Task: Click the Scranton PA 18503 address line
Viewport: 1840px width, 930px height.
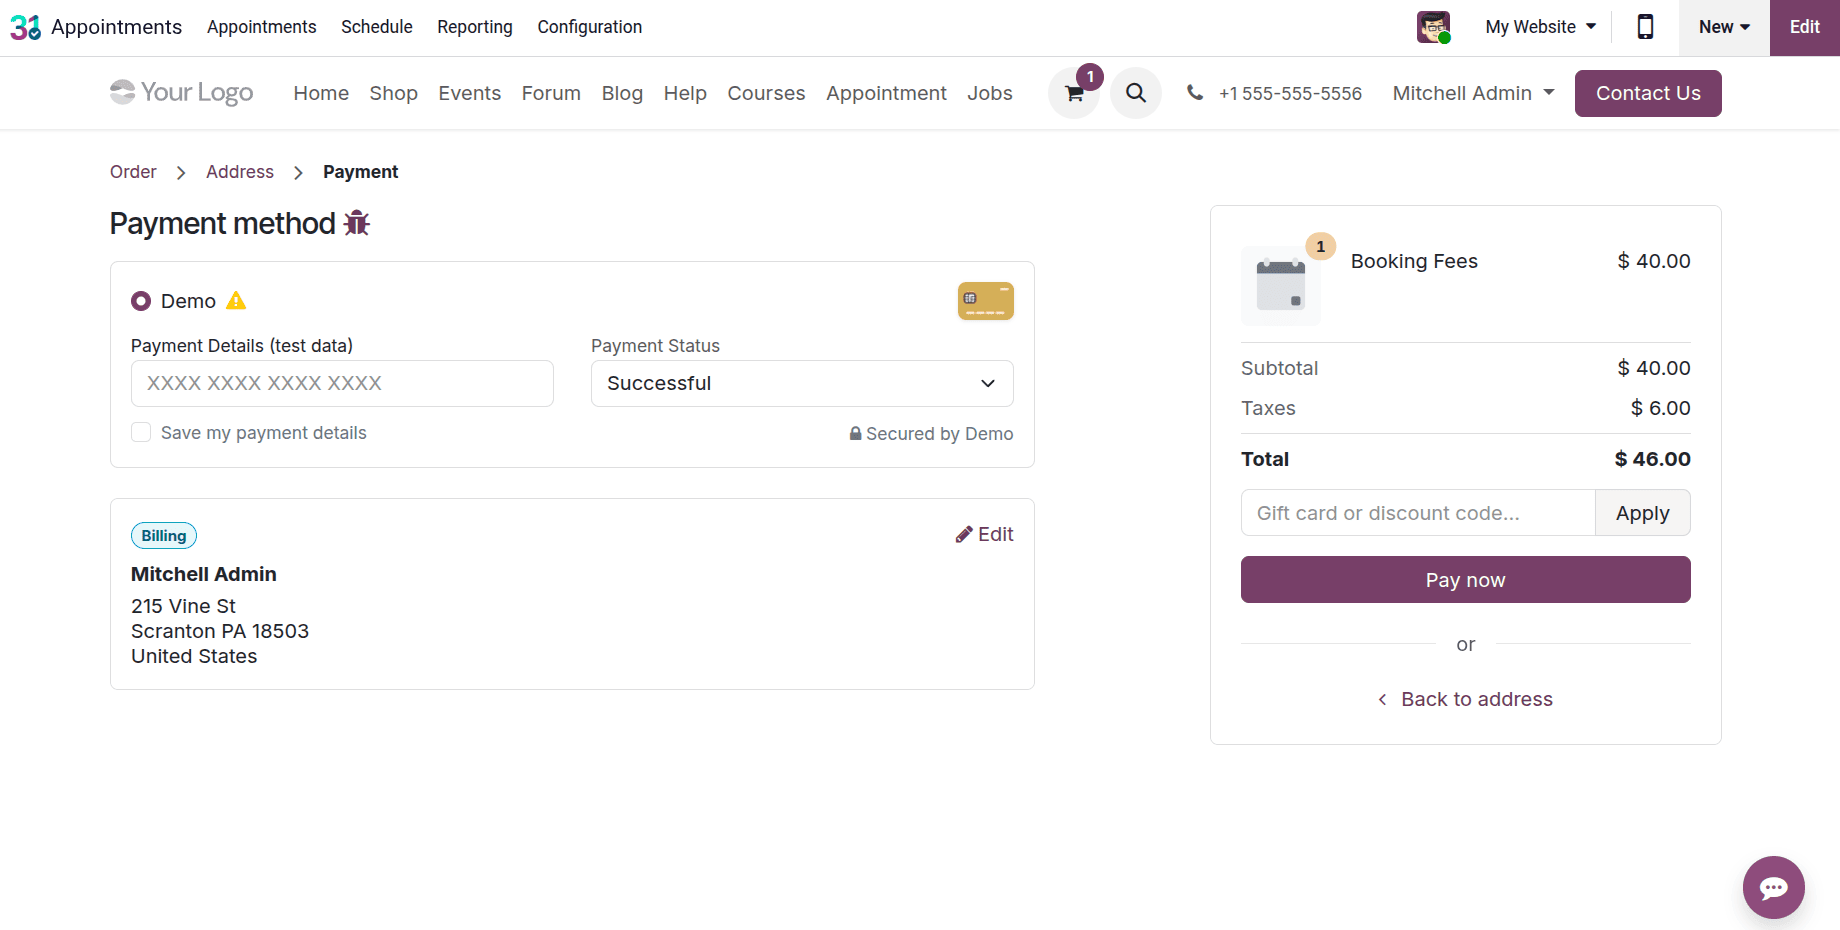Action: point(220,631)
